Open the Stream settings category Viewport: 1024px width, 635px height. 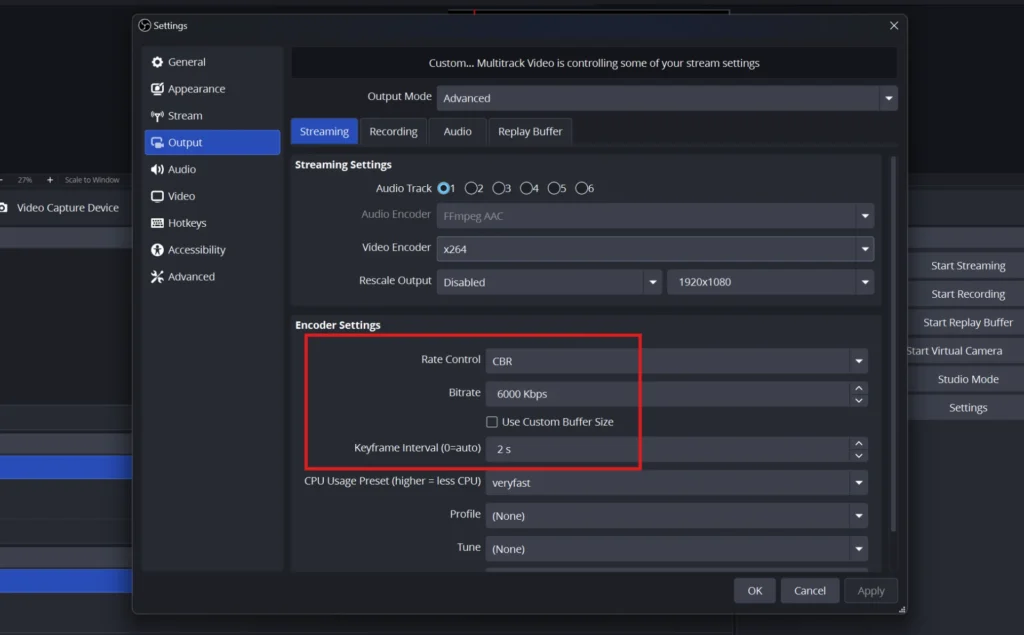(212, 116)
